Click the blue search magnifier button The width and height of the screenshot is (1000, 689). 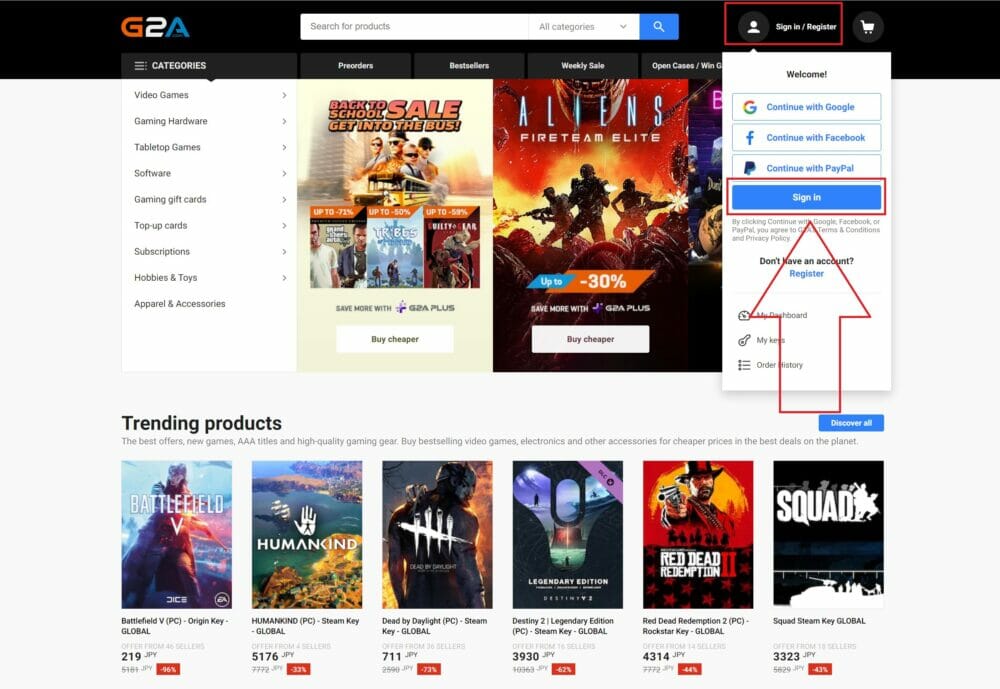(659, 27)
